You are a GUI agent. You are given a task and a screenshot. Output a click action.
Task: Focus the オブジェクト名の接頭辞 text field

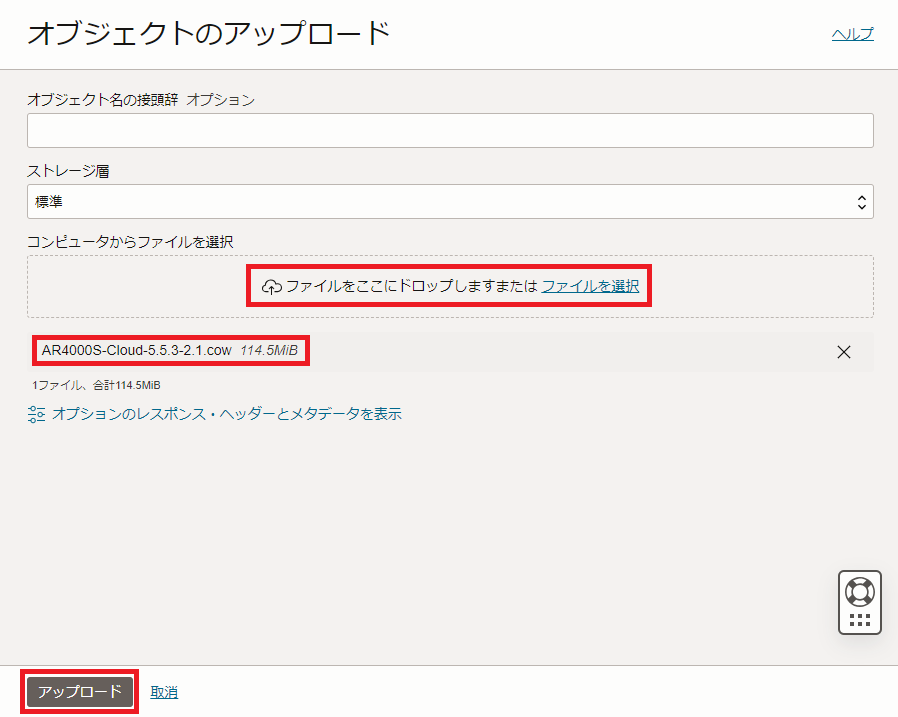(449, 131)
